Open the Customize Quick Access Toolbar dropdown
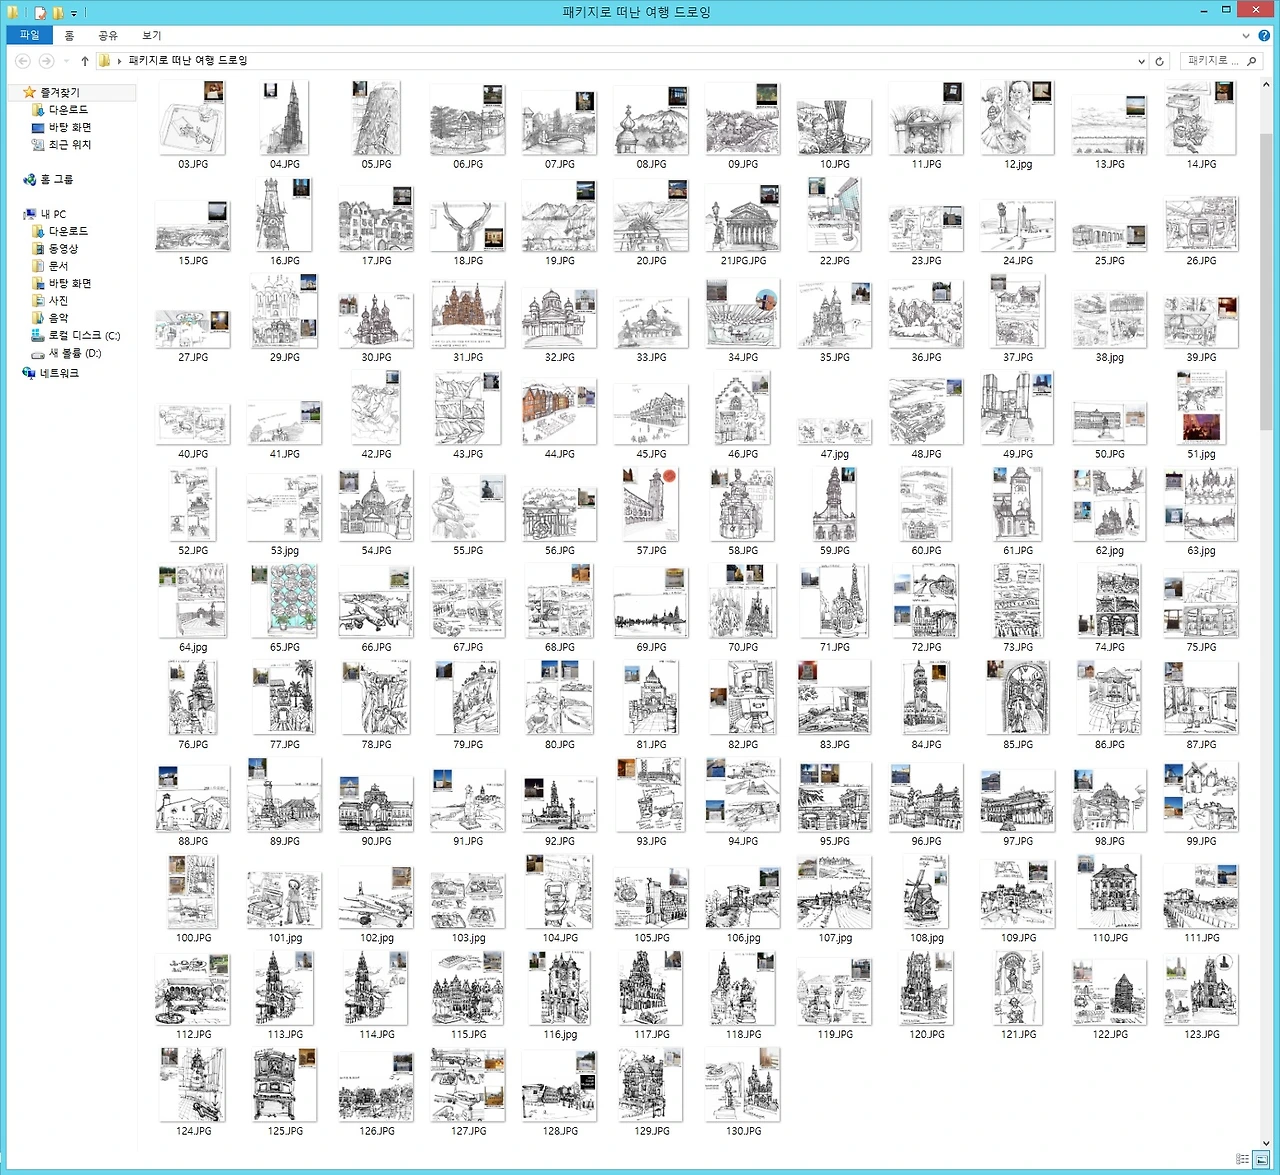 (74, 13)
